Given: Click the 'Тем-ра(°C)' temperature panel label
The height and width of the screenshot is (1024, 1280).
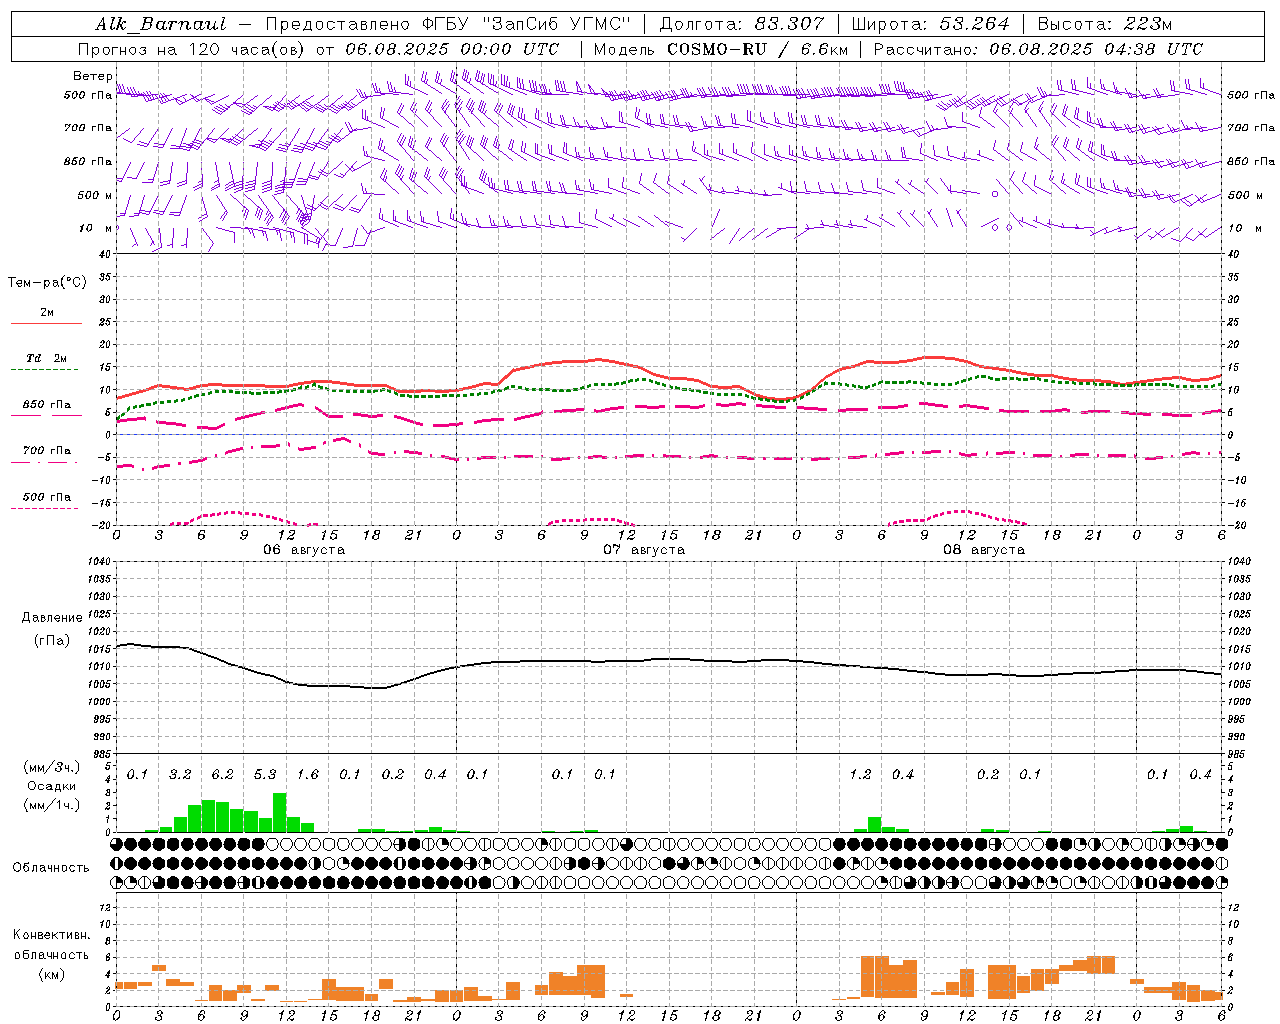Looking at the screenshot, I should (x=47, y=283).
